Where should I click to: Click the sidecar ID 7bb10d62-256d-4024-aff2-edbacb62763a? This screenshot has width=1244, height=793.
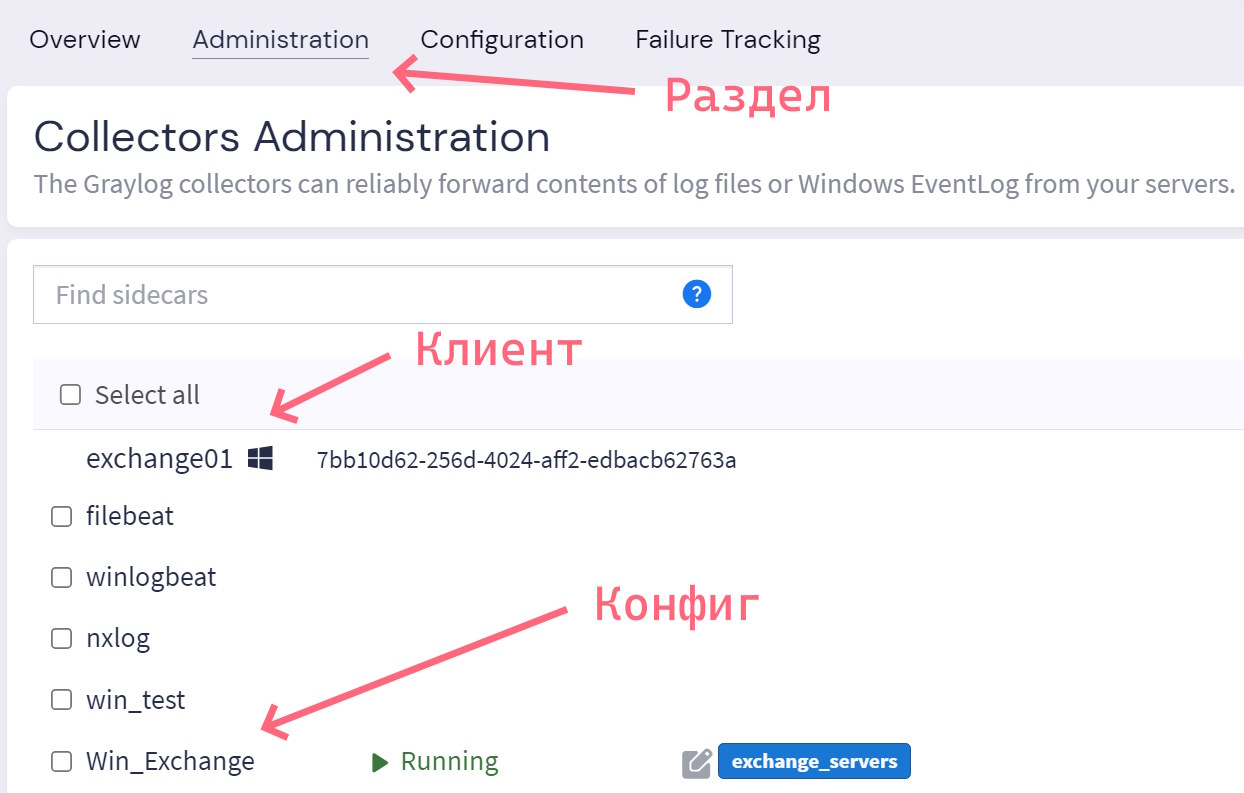(x=526, y=460)
